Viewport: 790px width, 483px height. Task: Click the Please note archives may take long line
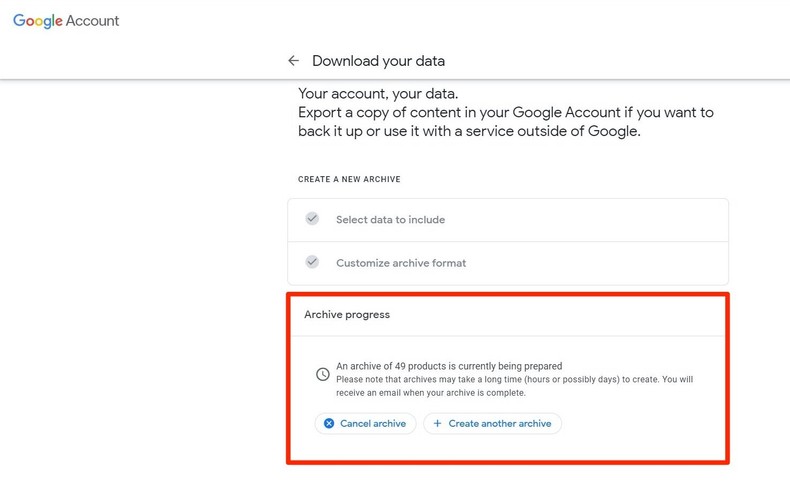click(x=514, y=380)
